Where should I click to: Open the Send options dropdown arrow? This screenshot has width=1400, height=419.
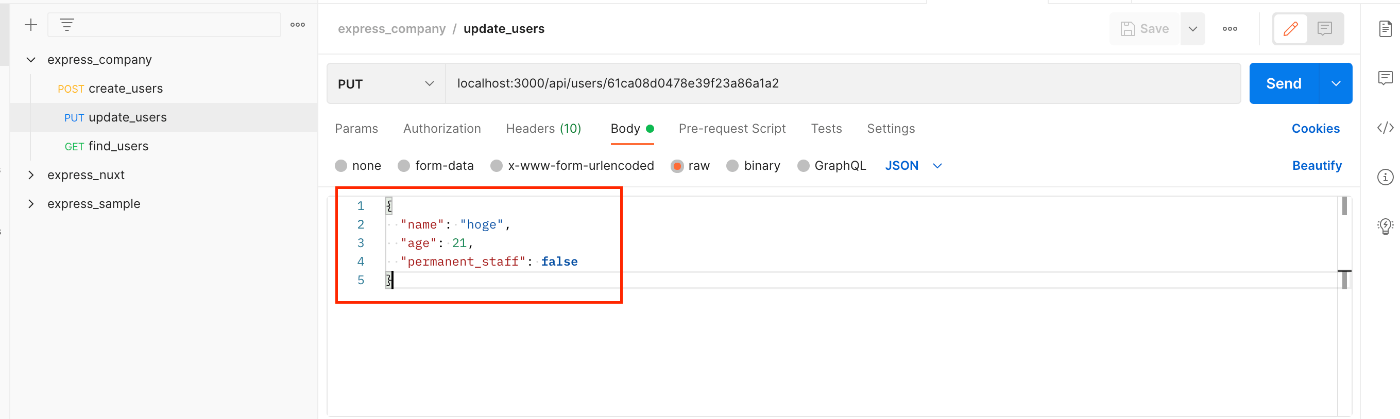tap(1336, 84)
